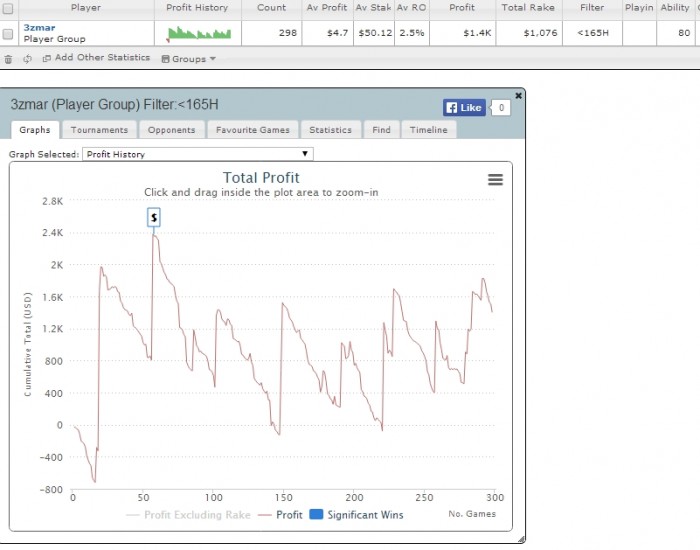Sort by the Playing column header
The image size is (700, 550).
point(639,8)
